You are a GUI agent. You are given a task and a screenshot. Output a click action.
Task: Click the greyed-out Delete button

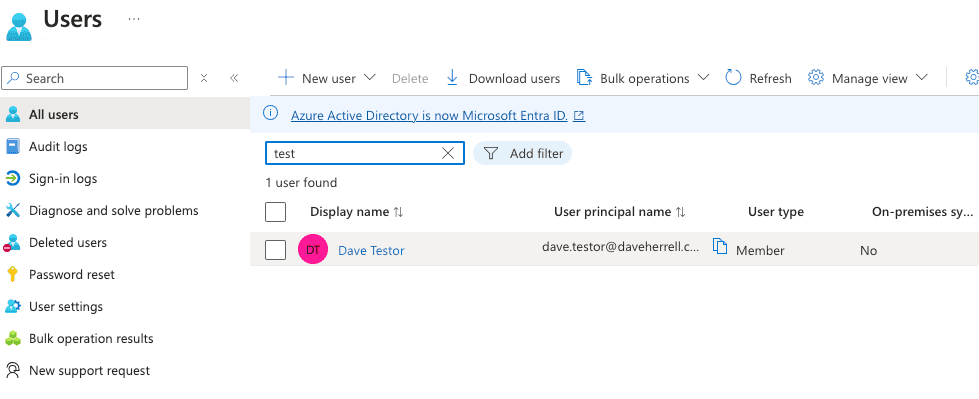pyautogui.click(x=410, y=78)
